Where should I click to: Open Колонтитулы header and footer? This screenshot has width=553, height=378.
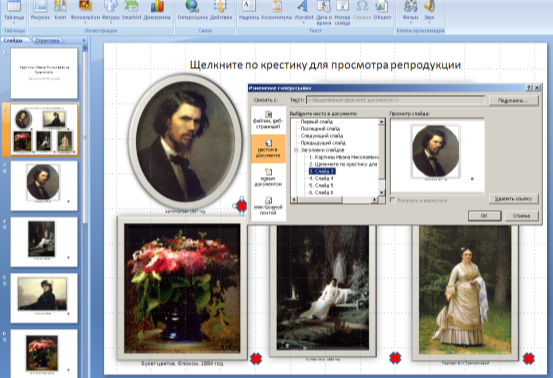click(277, 11)
